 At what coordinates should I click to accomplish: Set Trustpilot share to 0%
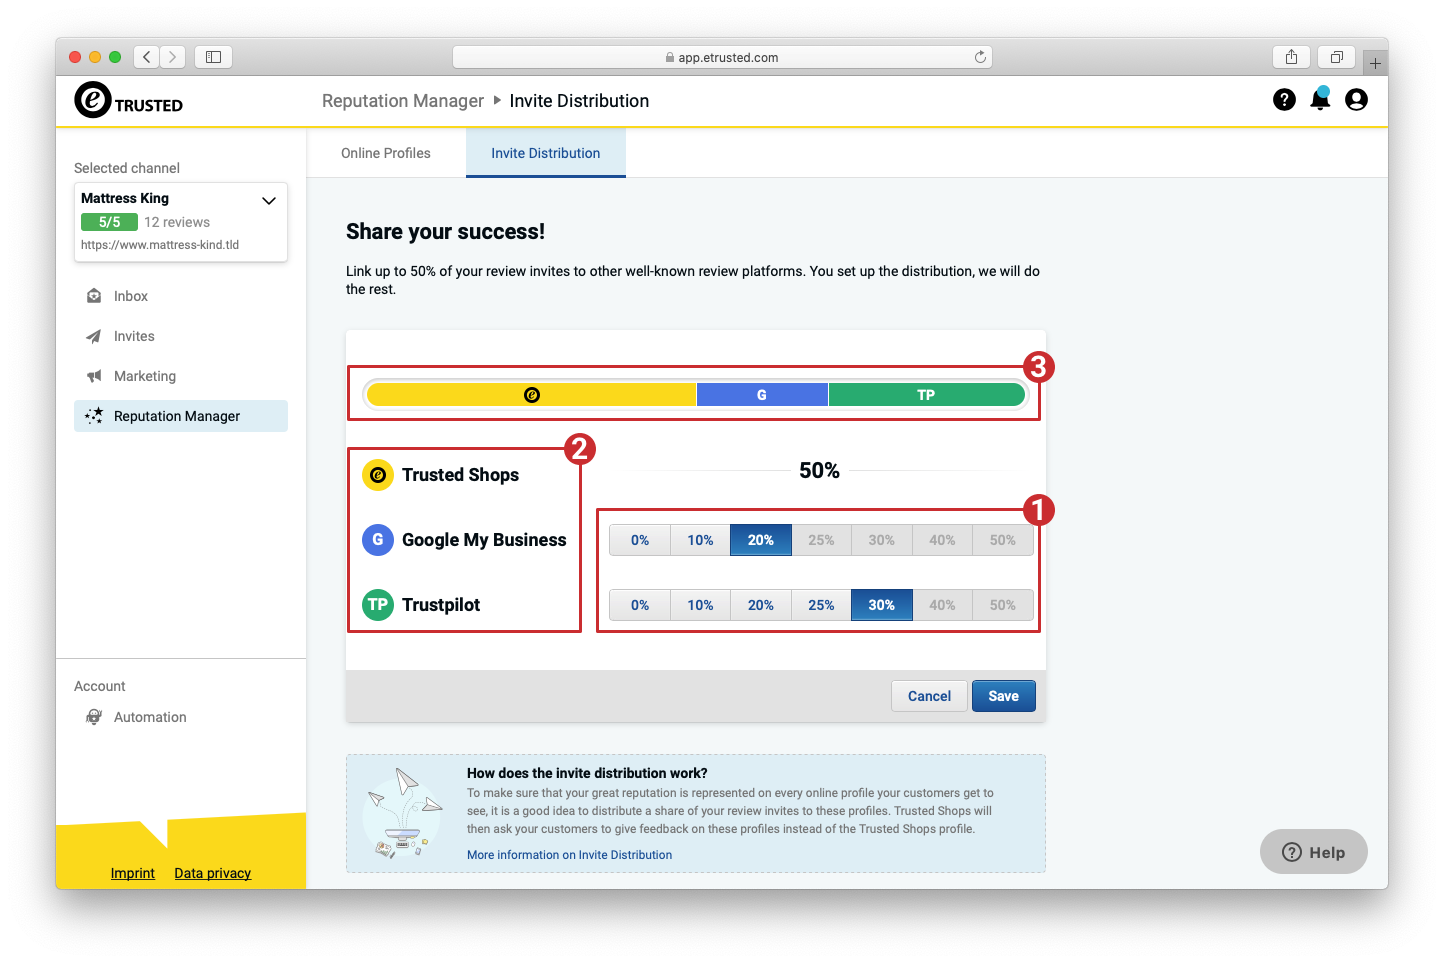640,605
